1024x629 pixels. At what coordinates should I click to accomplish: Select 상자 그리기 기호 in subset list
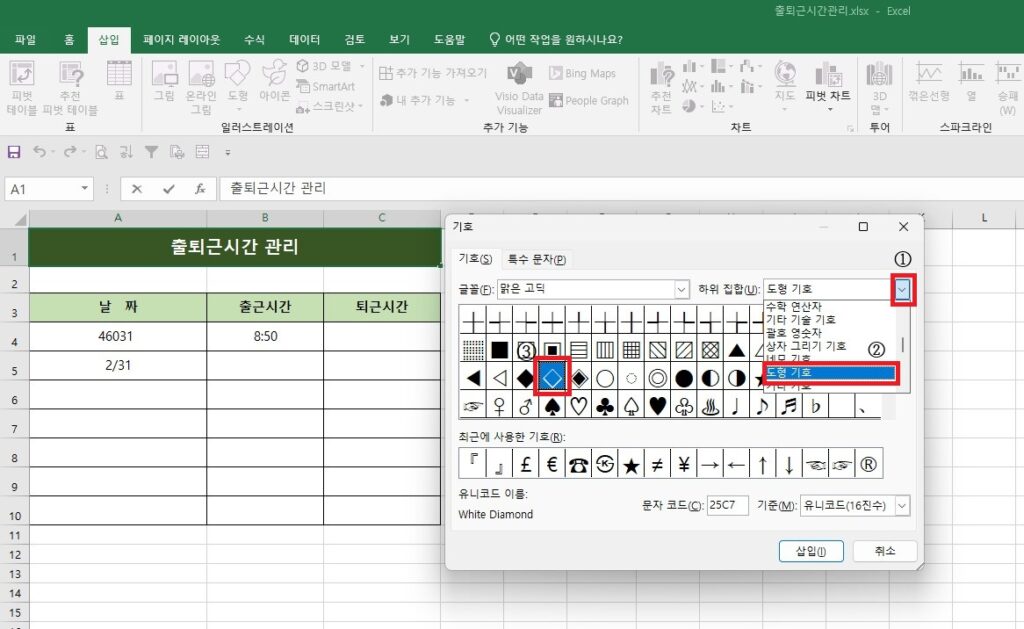click(x=806, y=346)
